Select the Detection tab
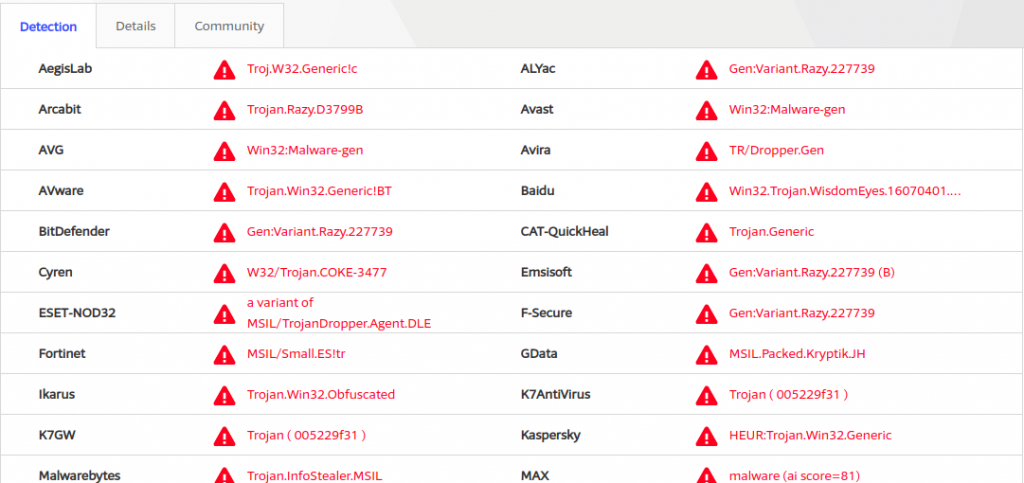The height and width of the screenshot is (483, 1024). tap(48, 26)
